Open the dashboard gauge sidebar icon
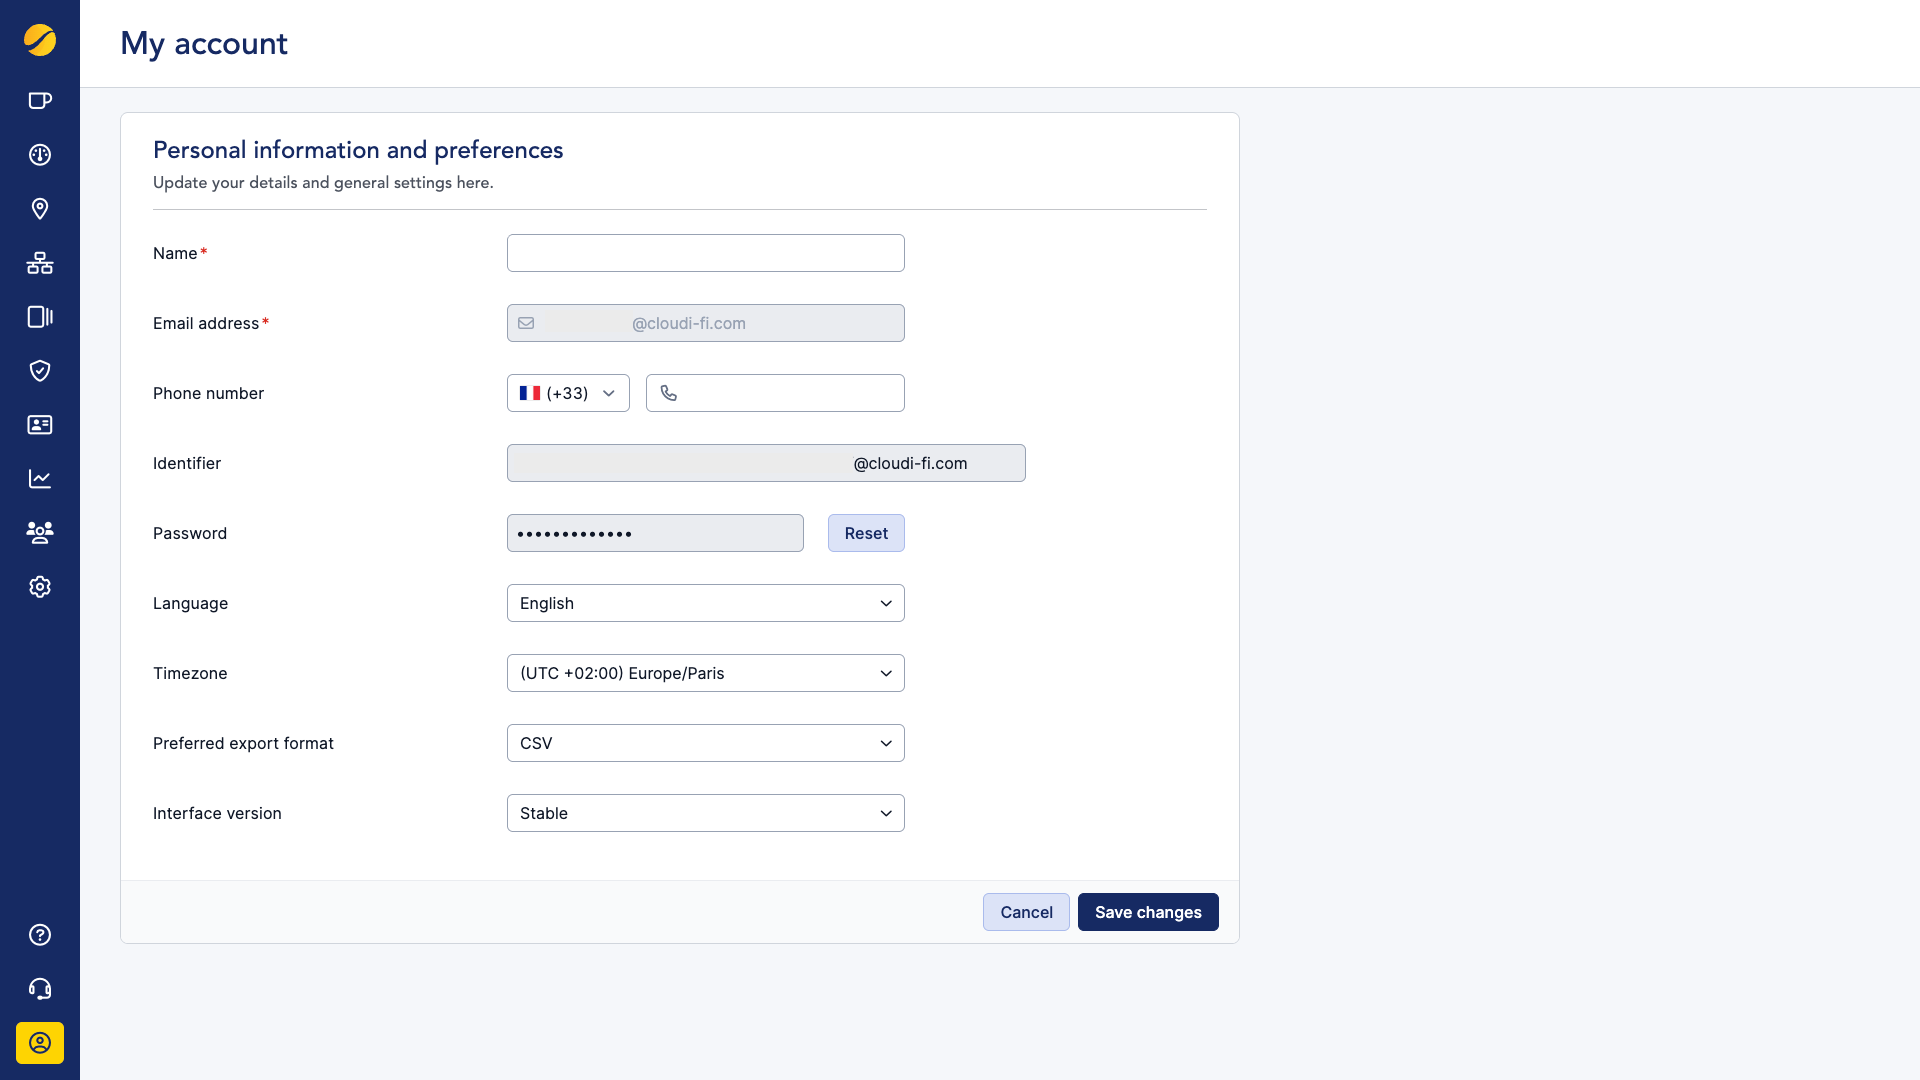Screen dimensions: 1920x1080 pos(40,155)
